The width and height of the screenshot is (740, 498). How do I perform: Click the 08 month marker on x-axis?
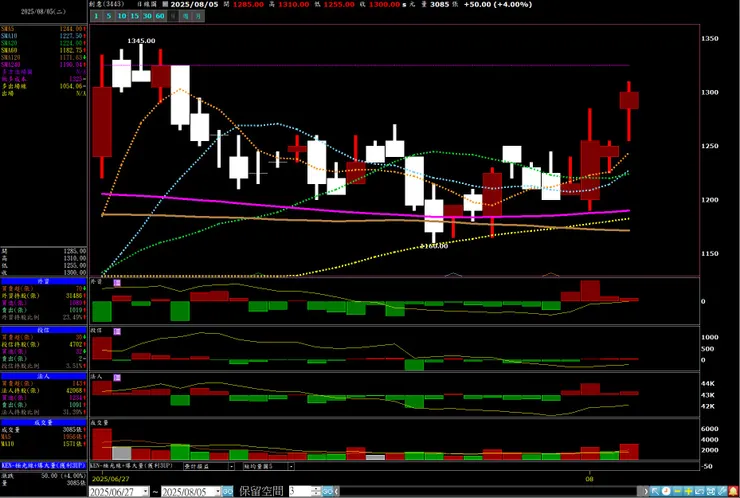[x=589, y=479]
